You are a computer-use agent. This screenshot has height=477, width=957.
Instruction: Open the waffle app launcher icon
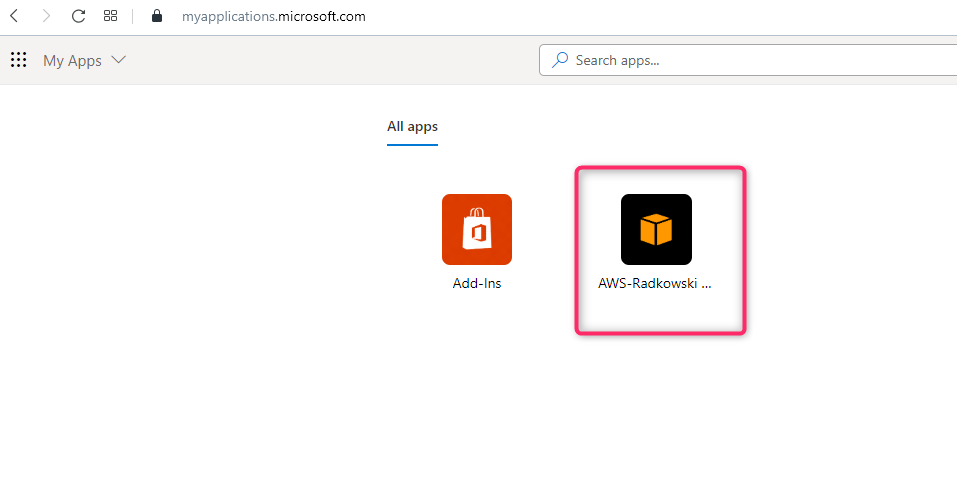(x=18, y=60)
